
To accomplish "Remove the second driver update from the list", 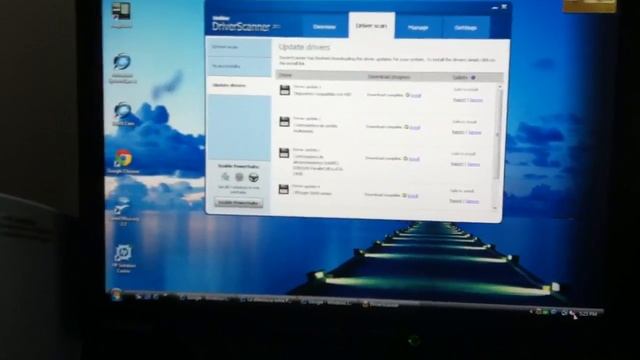I will (475, 133).
